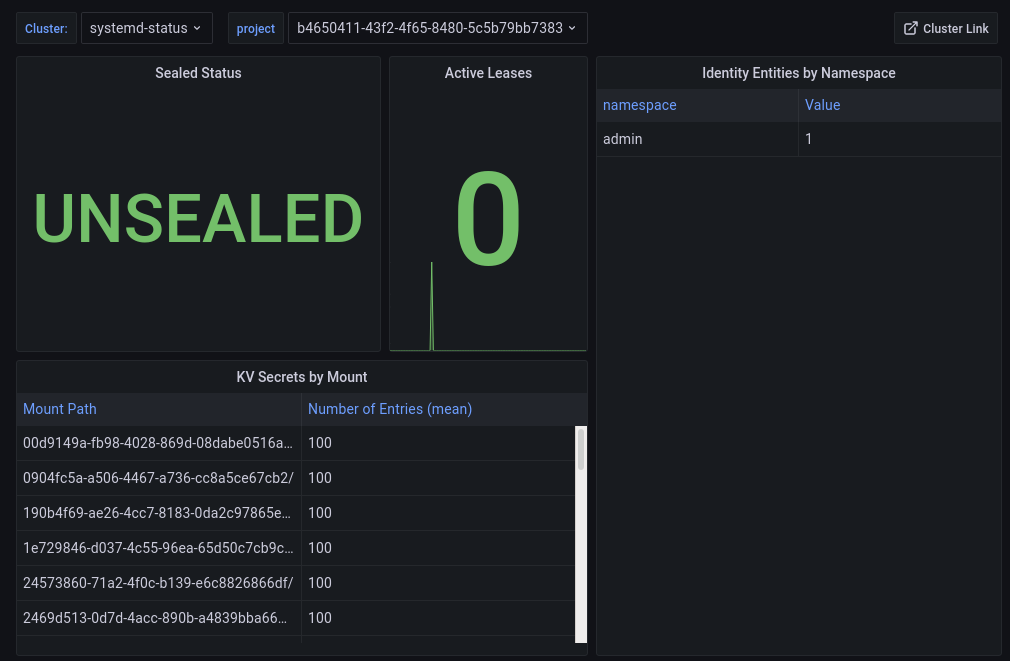The image size is (1010, 661).
Task: Expand the systemd-status cluster dropdown
Action: tap(145, 28)
